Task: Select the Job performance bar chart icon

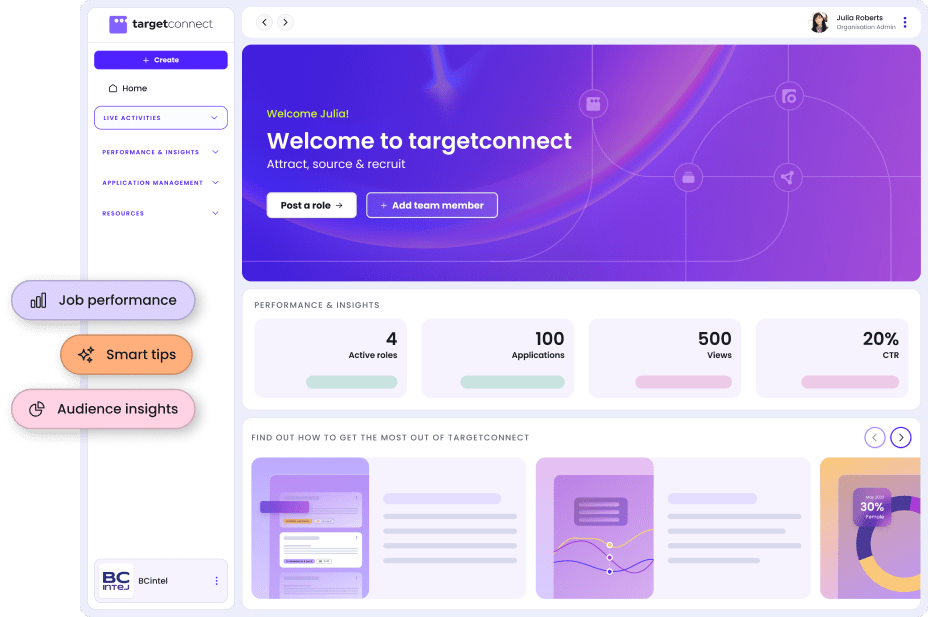Action: click(38, 299)
